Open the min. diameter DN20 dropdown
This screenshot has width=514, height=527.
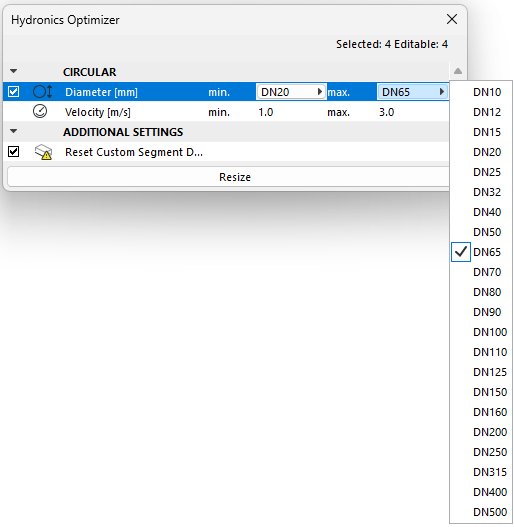click(291, 92)
